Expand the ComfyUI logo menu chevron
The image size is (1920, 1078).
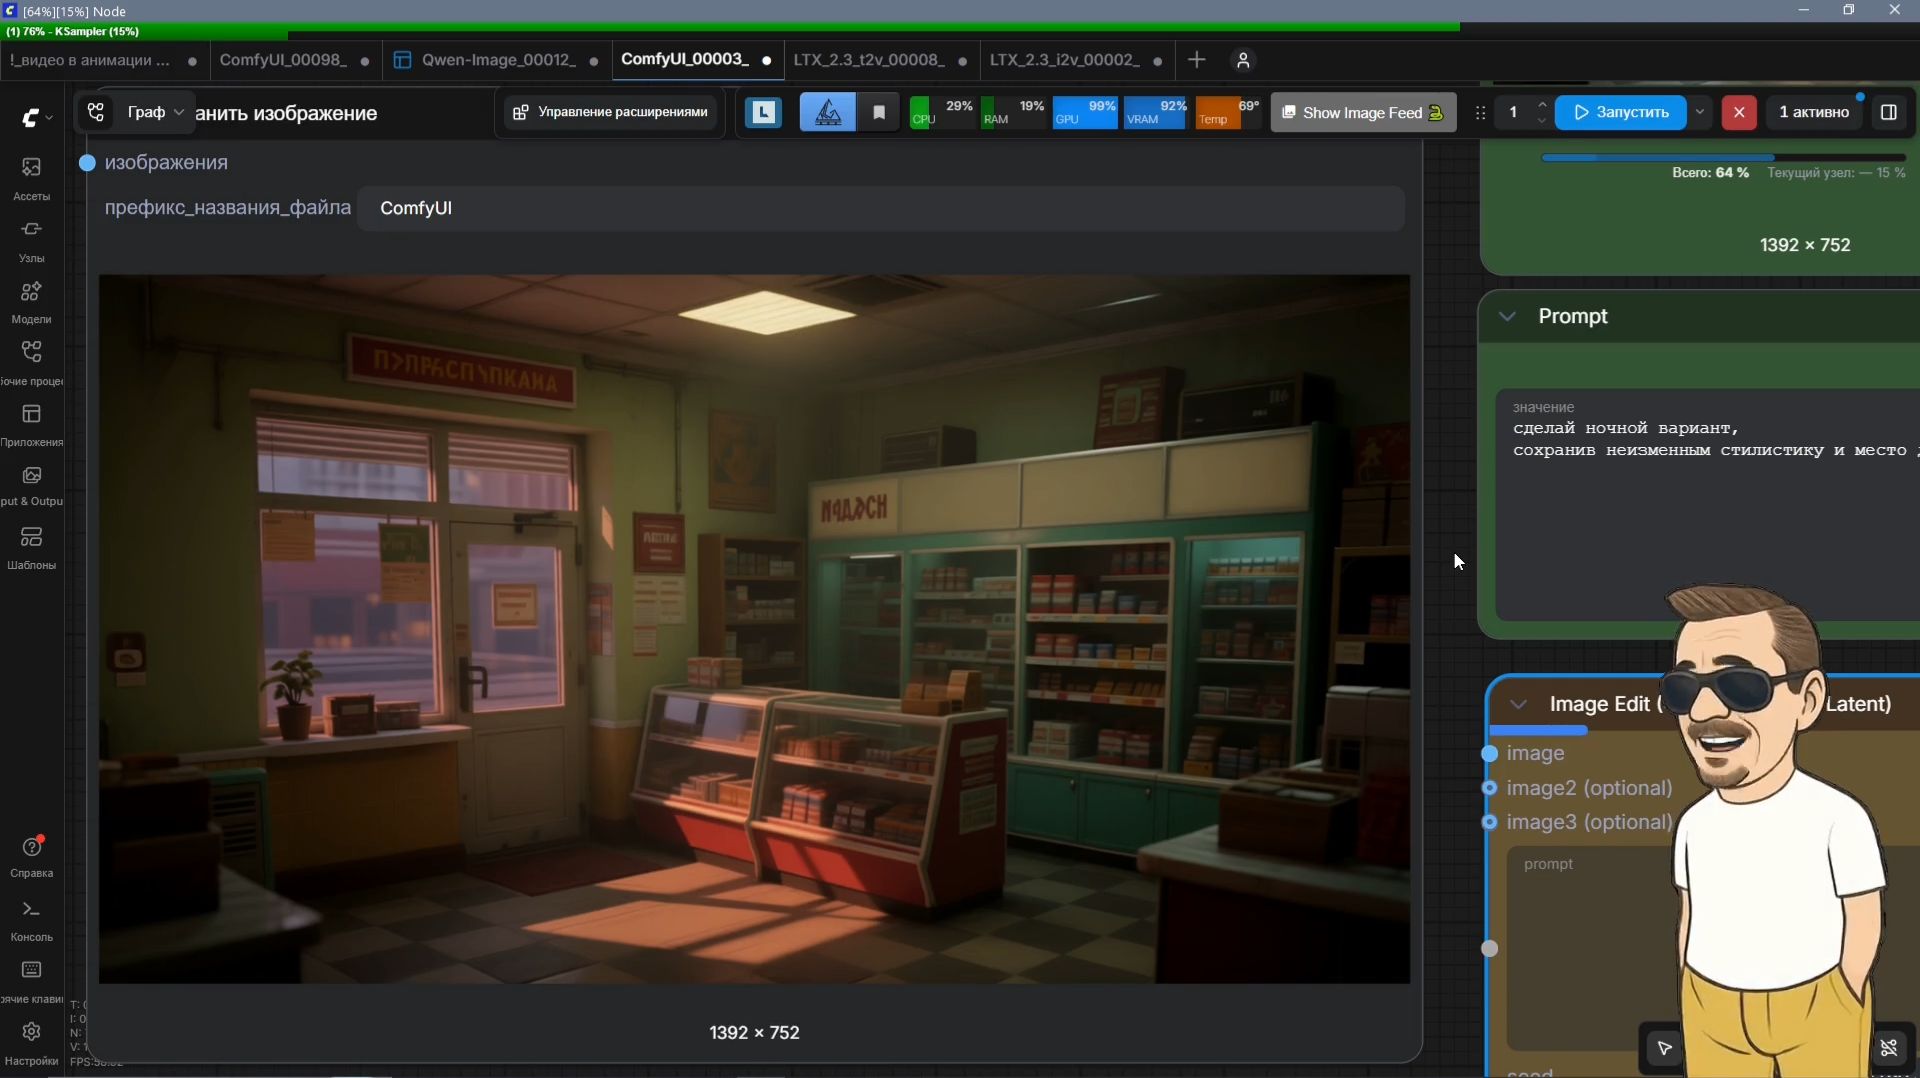[49, 118]
